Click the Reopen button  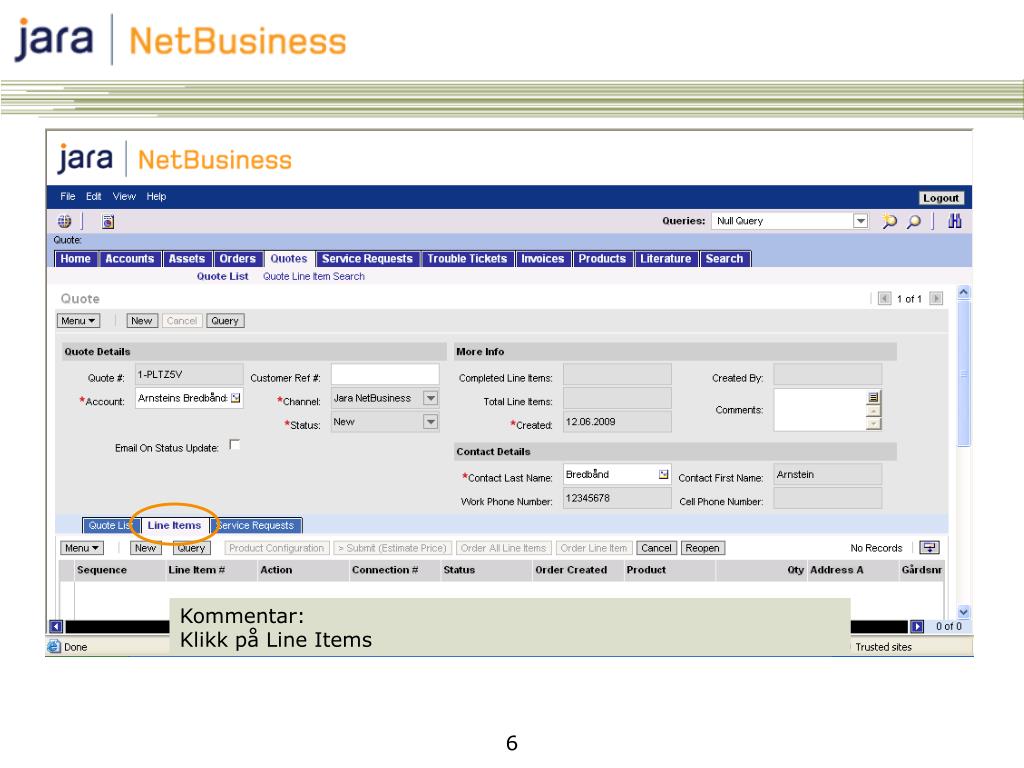(702, 548)
